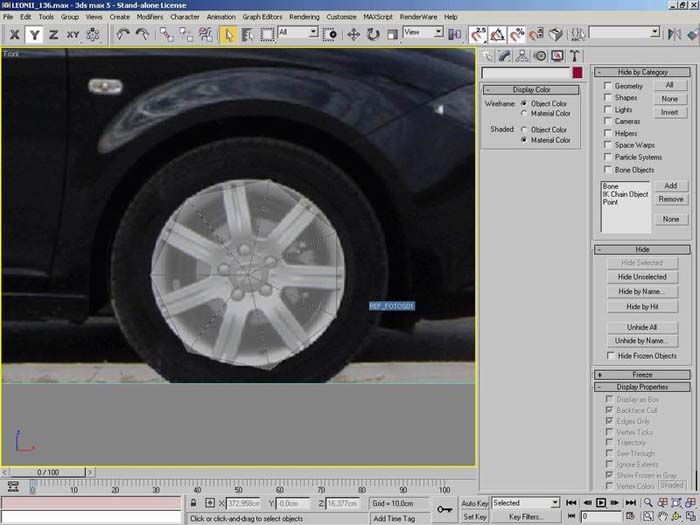Open the Graph Editors menu

tap(260, 17)
